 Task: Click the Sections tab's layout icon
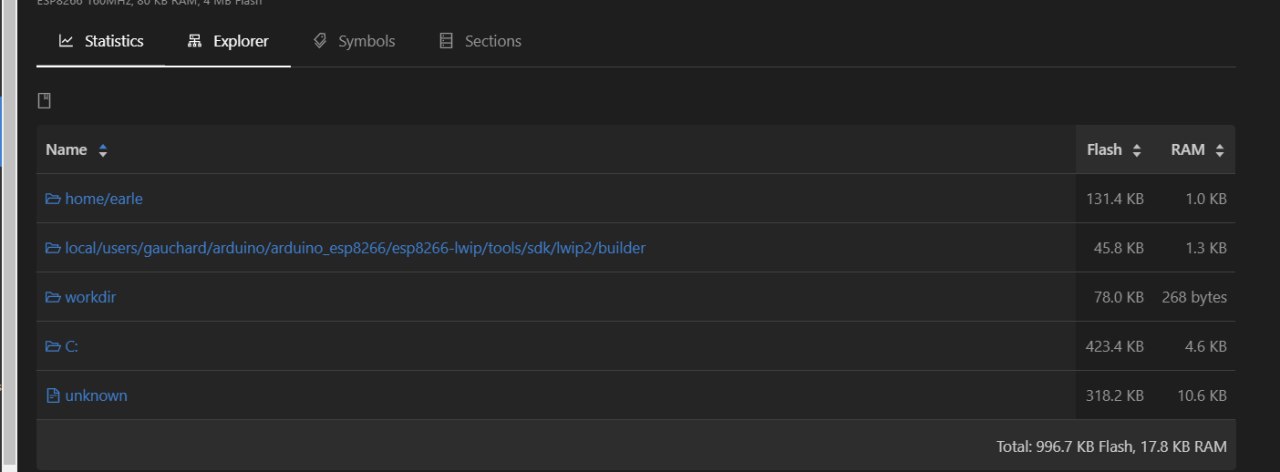coord(447,41)
